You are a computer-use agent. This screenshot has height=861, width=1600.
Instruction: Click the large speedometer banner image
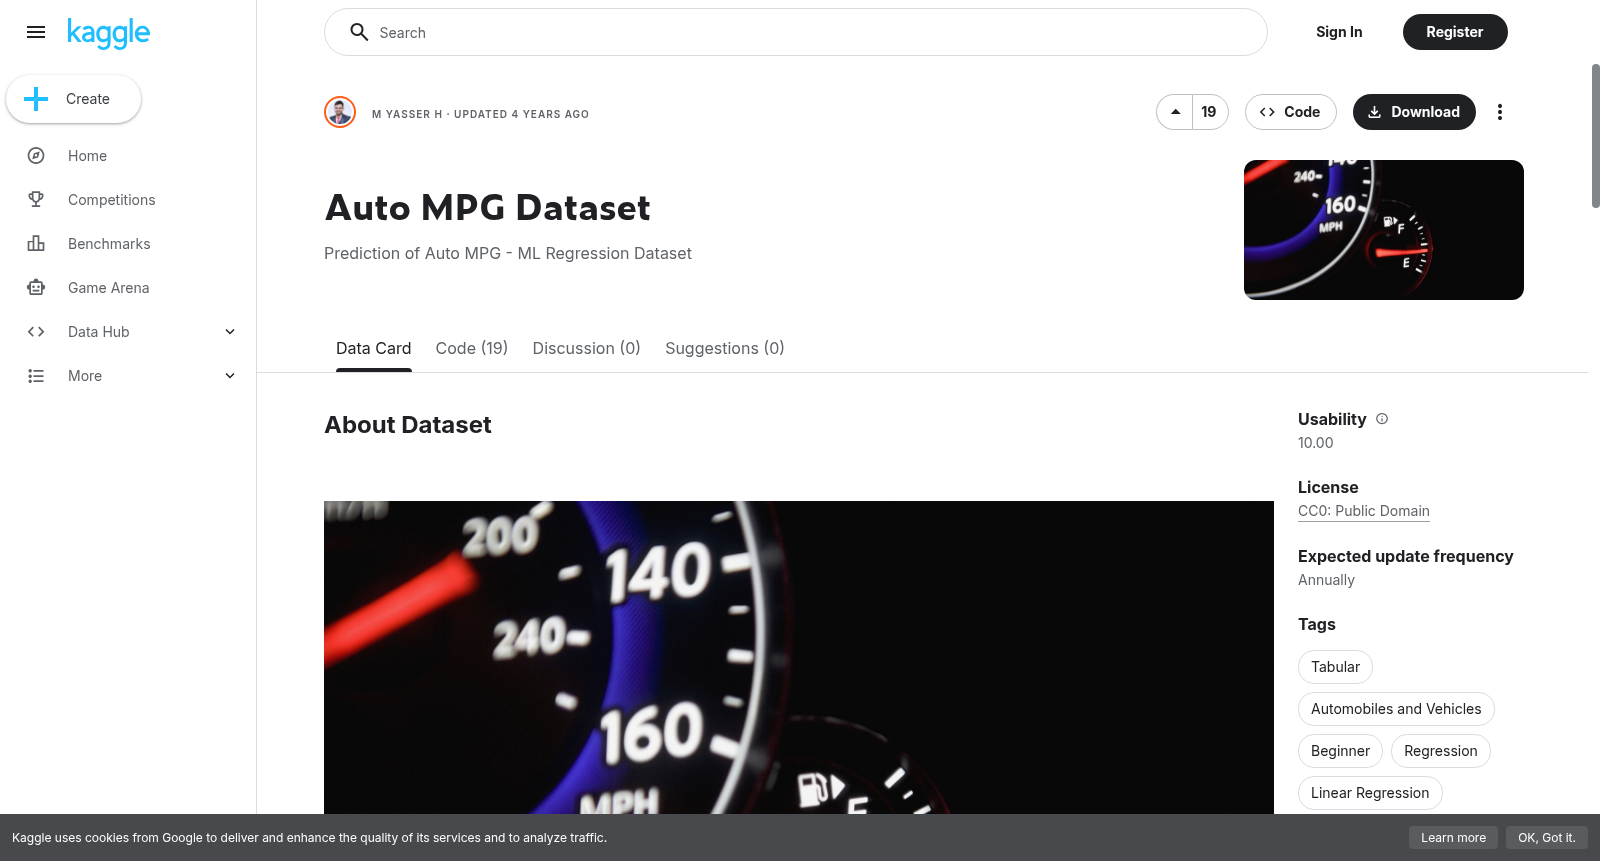799,657
